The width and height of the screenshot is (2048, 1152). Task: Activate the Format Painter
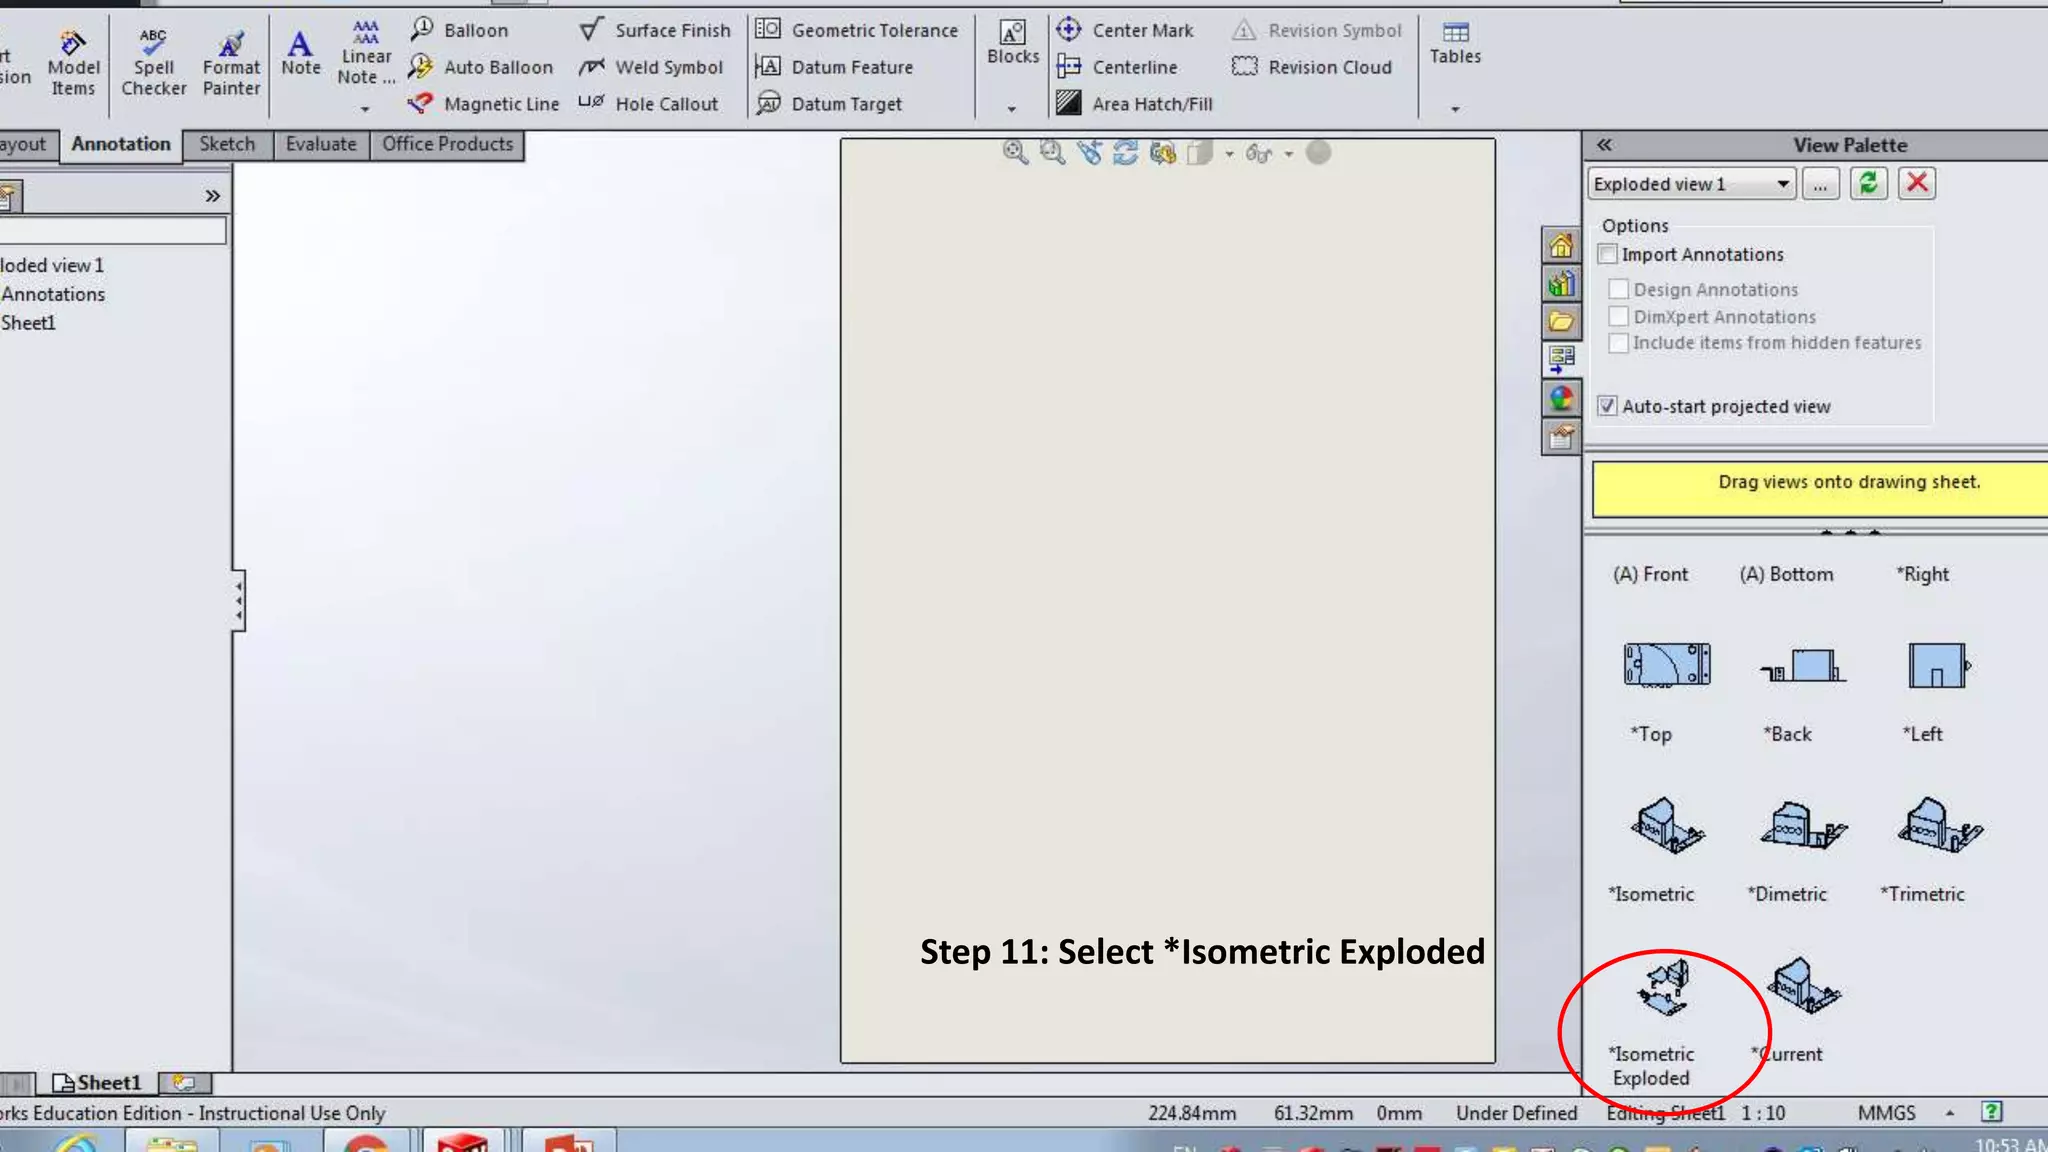pos(231,62)
